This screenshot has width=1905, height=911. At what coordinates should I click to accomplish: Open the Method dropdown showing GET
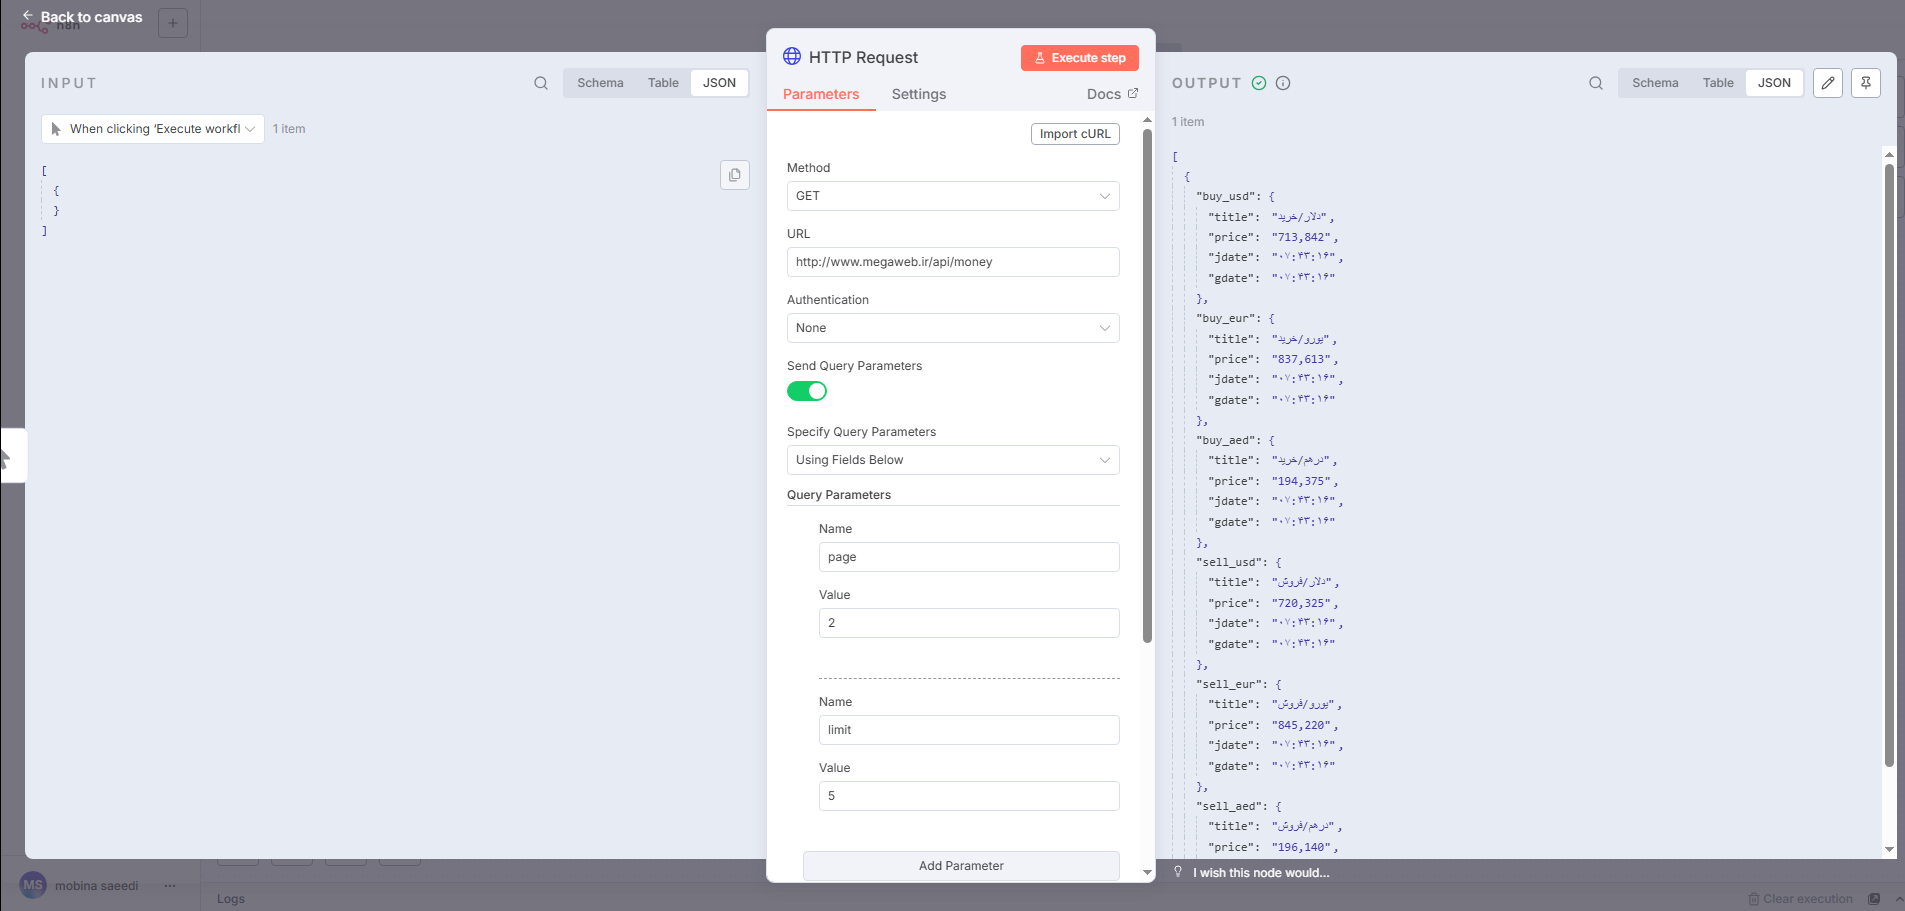click(953, 196)
